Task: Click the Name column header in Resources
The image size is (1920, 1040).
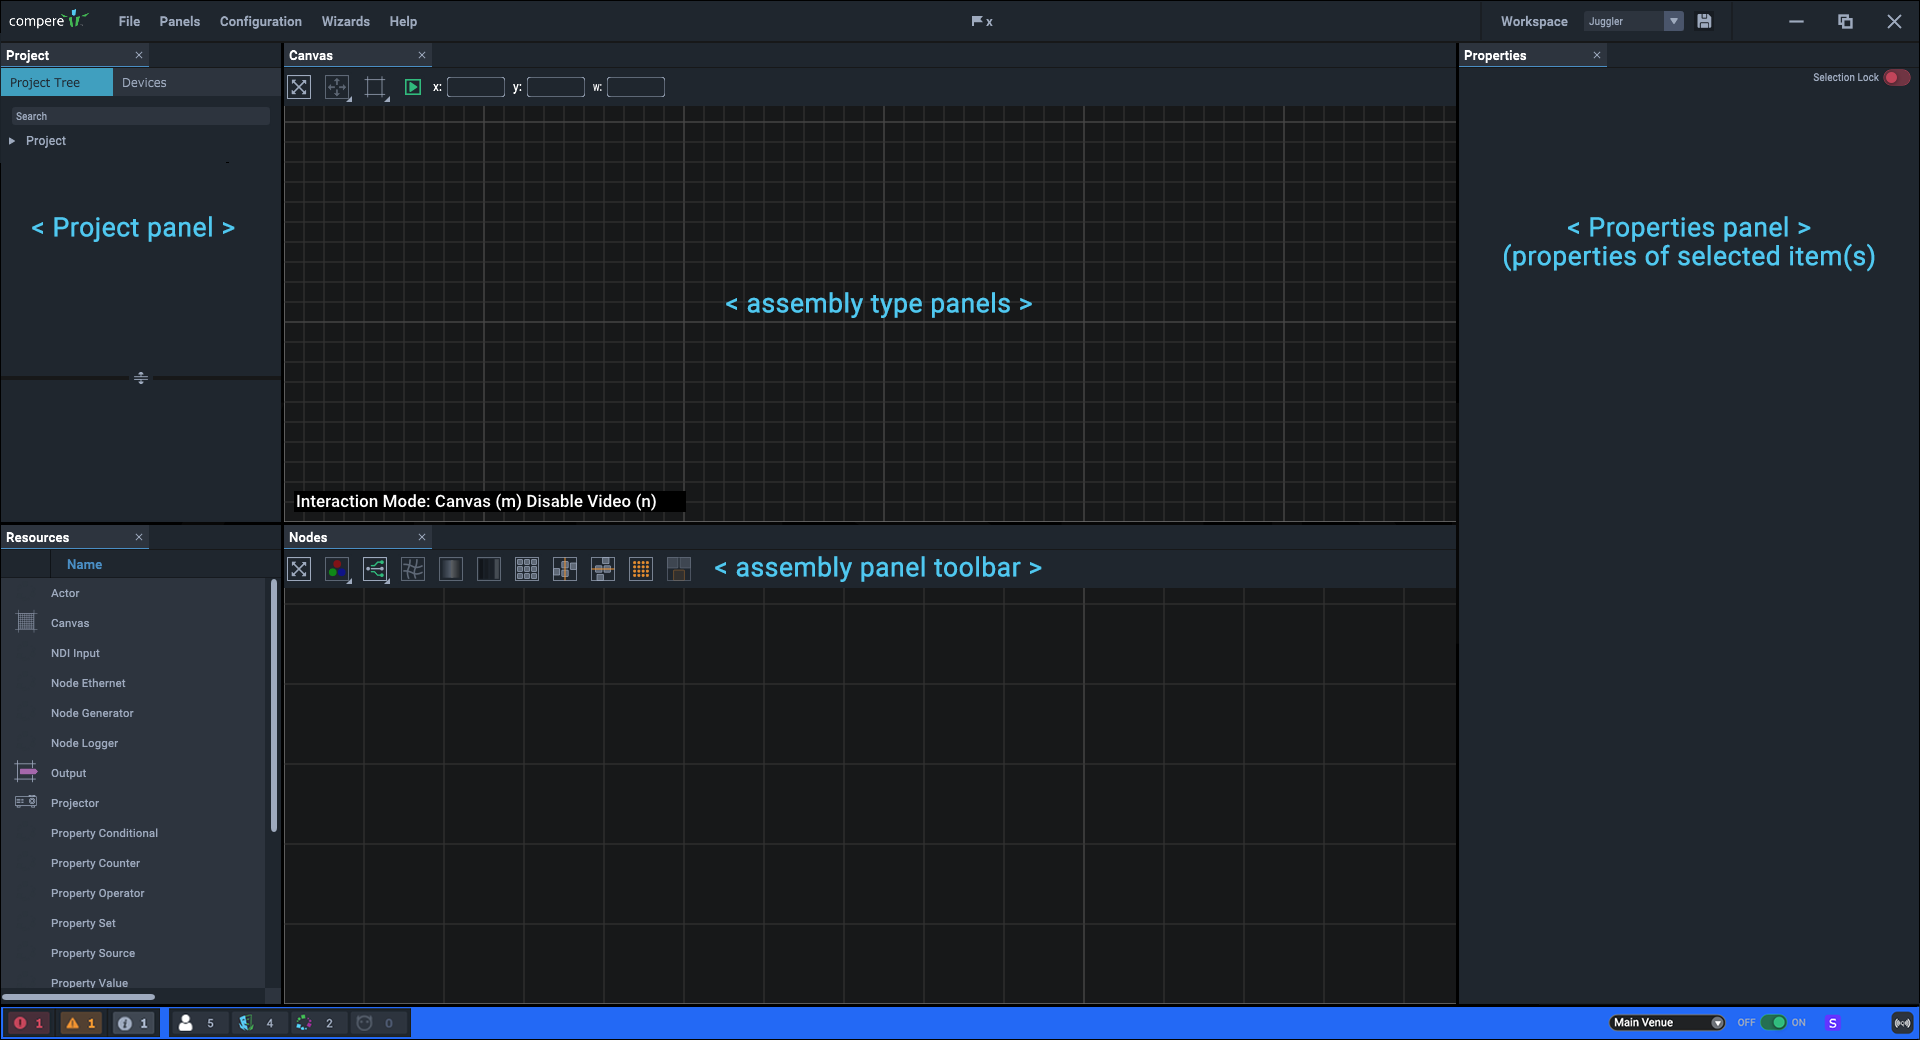Action: pos(85,565)
